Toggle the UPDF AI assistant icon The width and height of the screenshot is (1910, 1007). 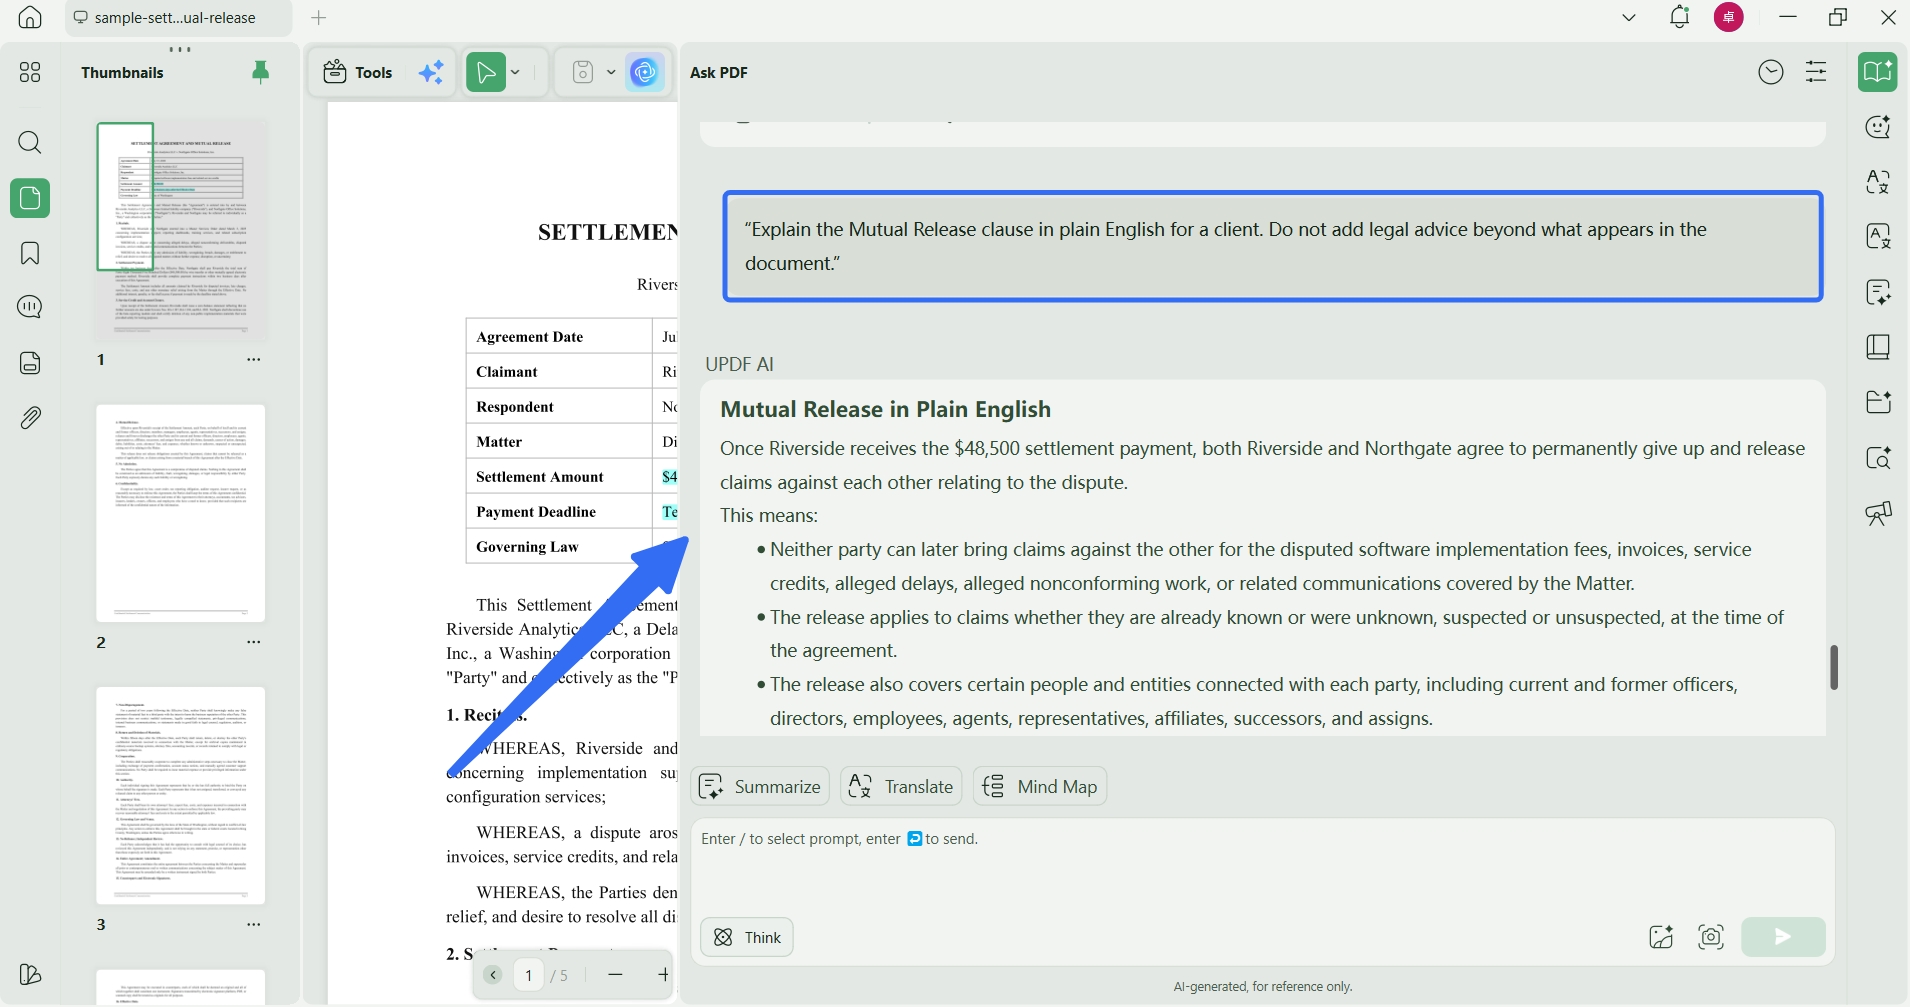(x=646, y=72)
